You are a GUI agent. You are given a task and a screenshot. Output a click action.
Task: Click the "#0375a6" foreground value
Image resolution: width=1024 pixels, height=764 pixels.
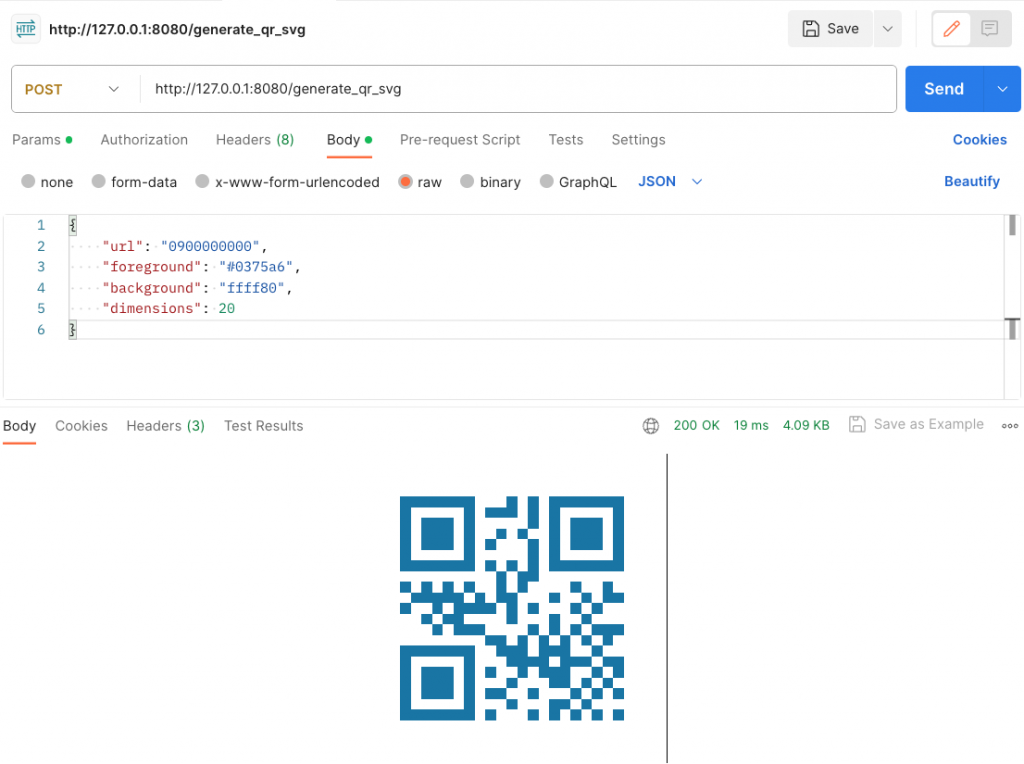255,266
